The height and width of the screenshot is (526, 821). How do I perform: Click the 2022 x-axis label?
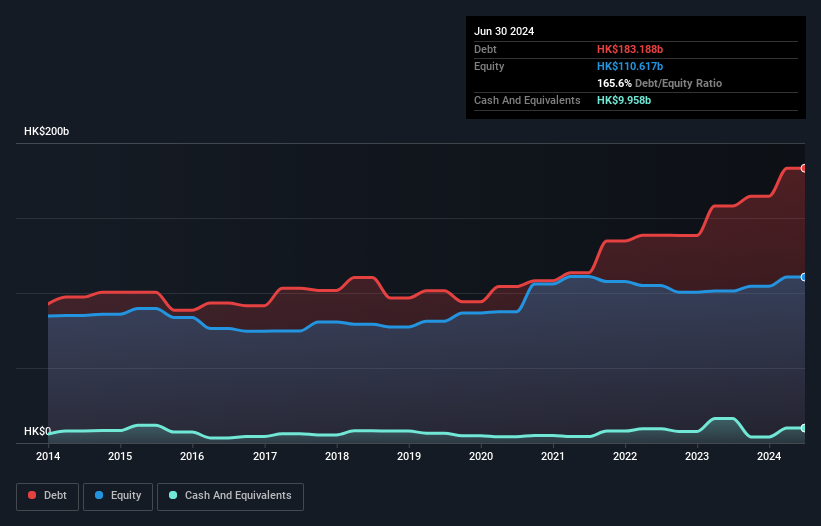625,456
